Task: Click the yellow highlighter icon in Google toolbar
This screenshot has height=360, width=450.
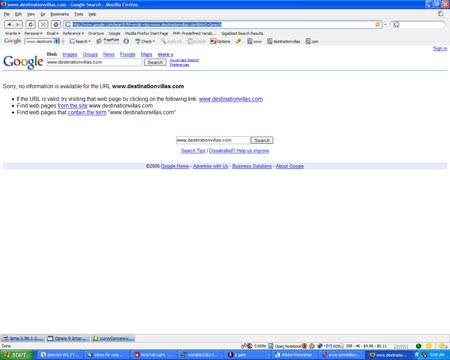Action: pos(238,41)
